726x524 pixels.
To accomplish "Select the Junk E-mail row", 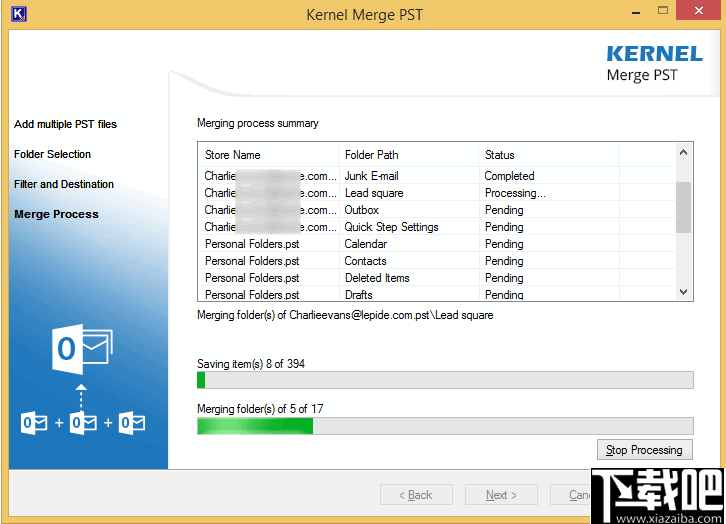I will pyautogui.click(x=437, y=176).
